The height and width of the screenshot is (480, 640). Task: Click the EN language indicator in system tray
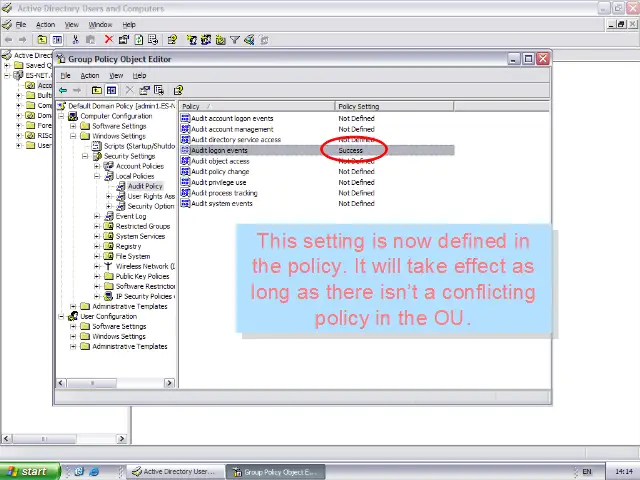(587, 471)
